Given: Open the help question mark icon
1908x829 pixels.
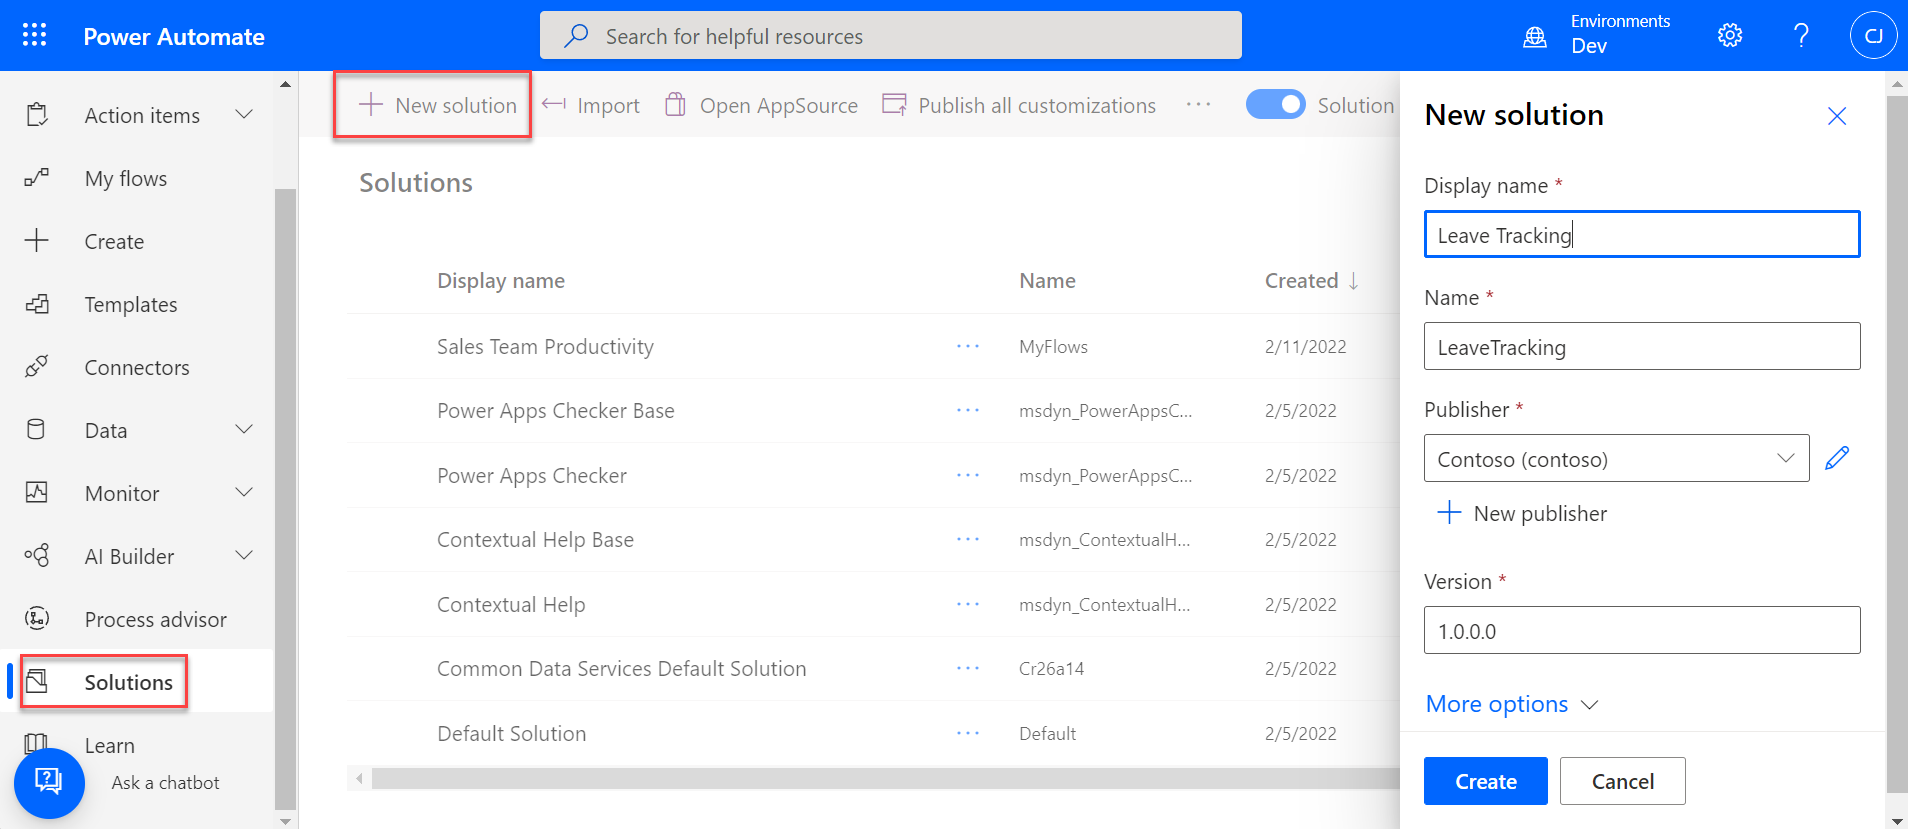Looking at the screenshot, I should pos(1800,36).
